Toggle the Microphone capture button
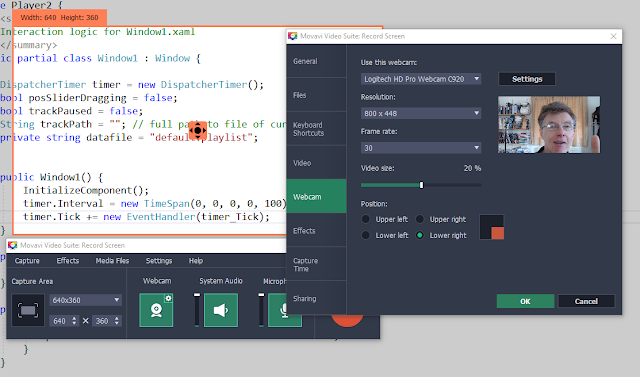The width and height of the screenshot is (640, 377). [x=285, y=310]
